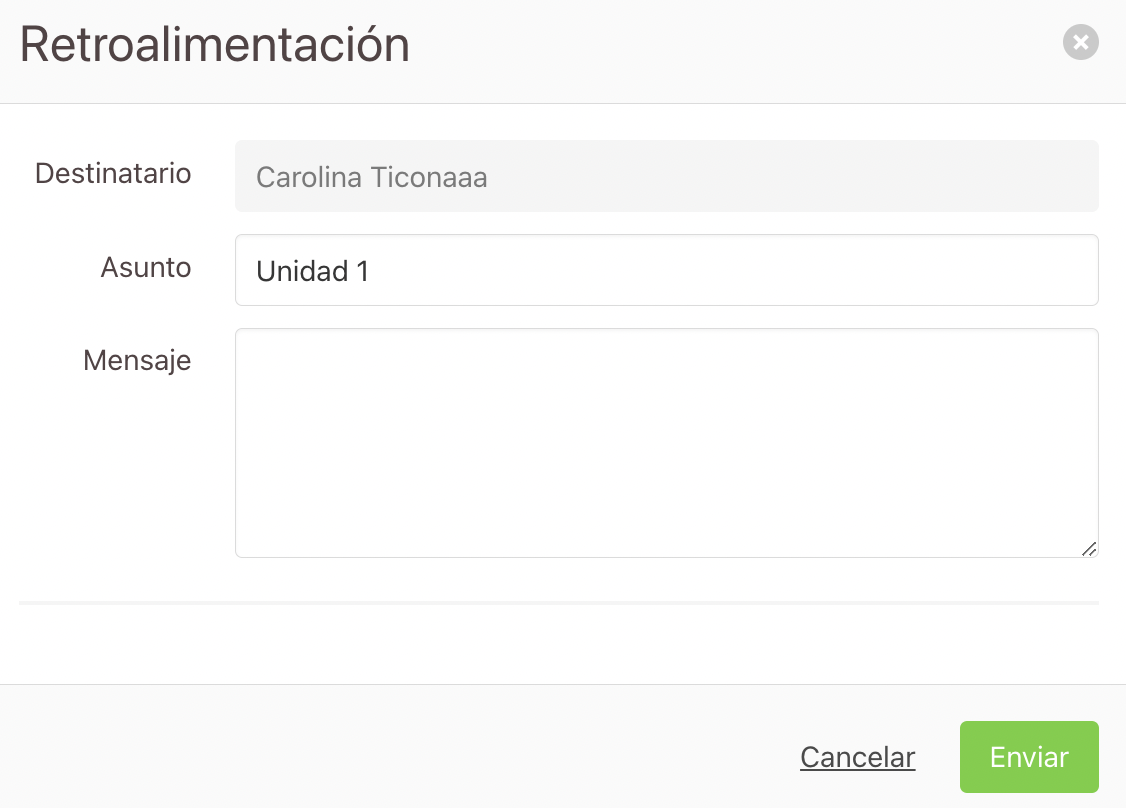Image resolution: width=1126 pixels, height=808 pixels.
Task: Click the name Carolina Ticonaaa
Action: [x=372, y=177]
